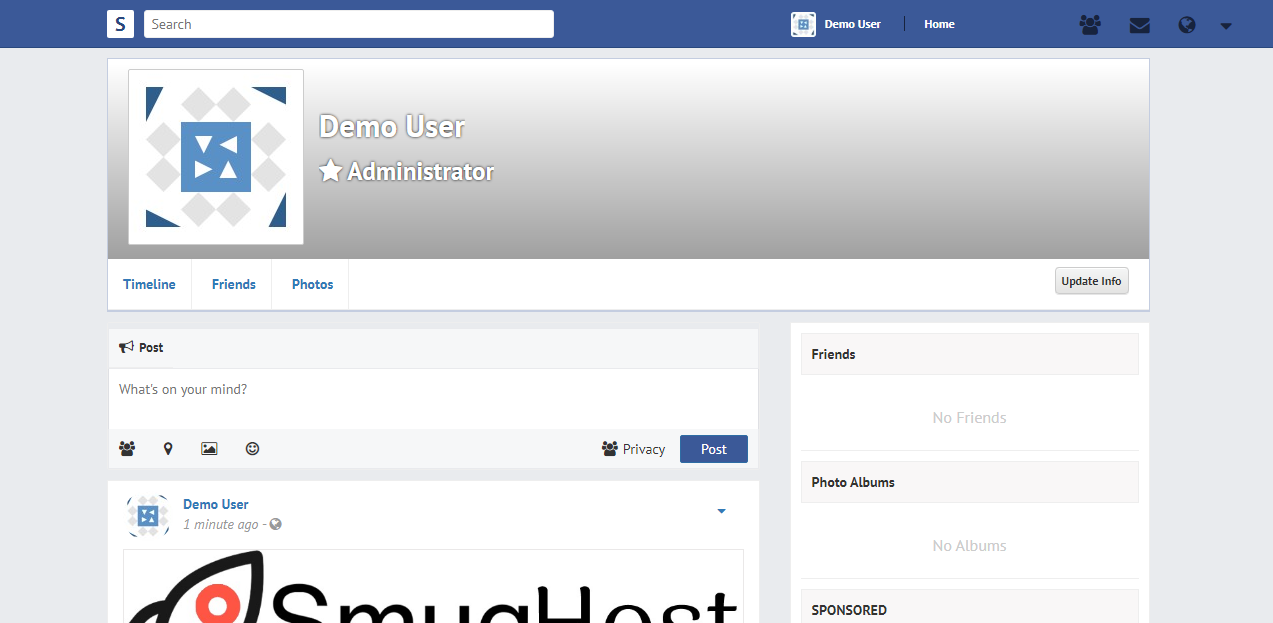Image resolution: width=1273 pixels, height=623 pixels.
Task: Click the No Friends text
Action: tap(969, 418)
